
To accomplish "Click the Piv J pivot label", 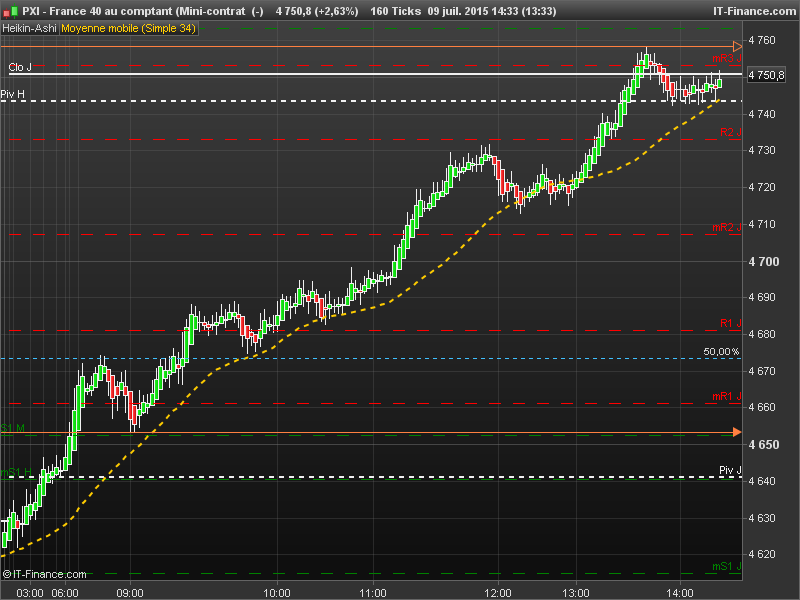I will point(730,470).
